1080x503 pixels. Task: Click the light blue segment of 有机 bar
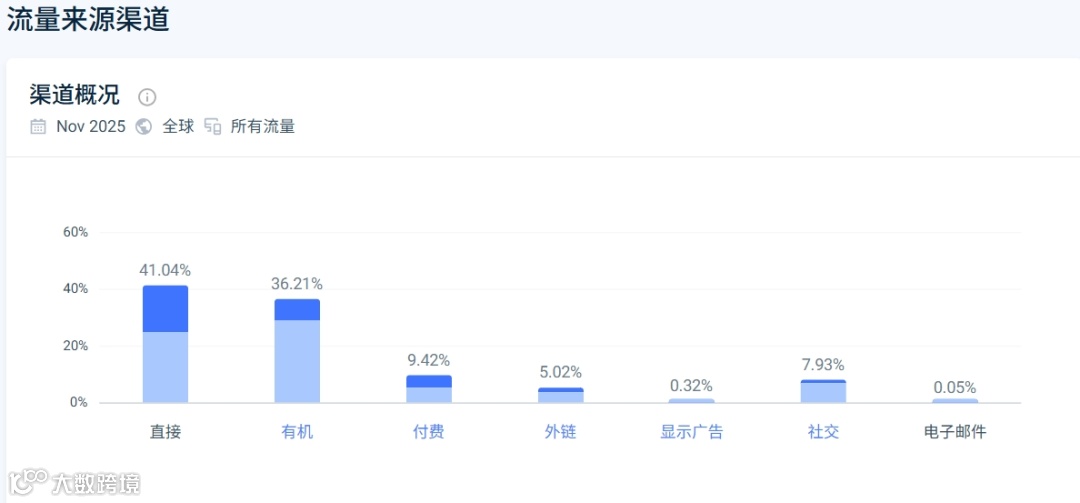pos(297,361)
